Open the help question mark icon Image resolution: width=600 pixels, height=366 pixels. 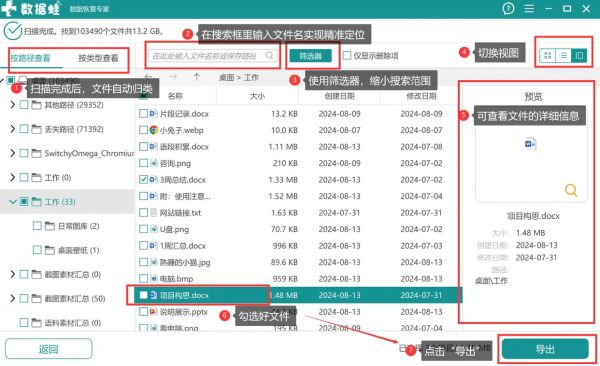coord(508,8)
